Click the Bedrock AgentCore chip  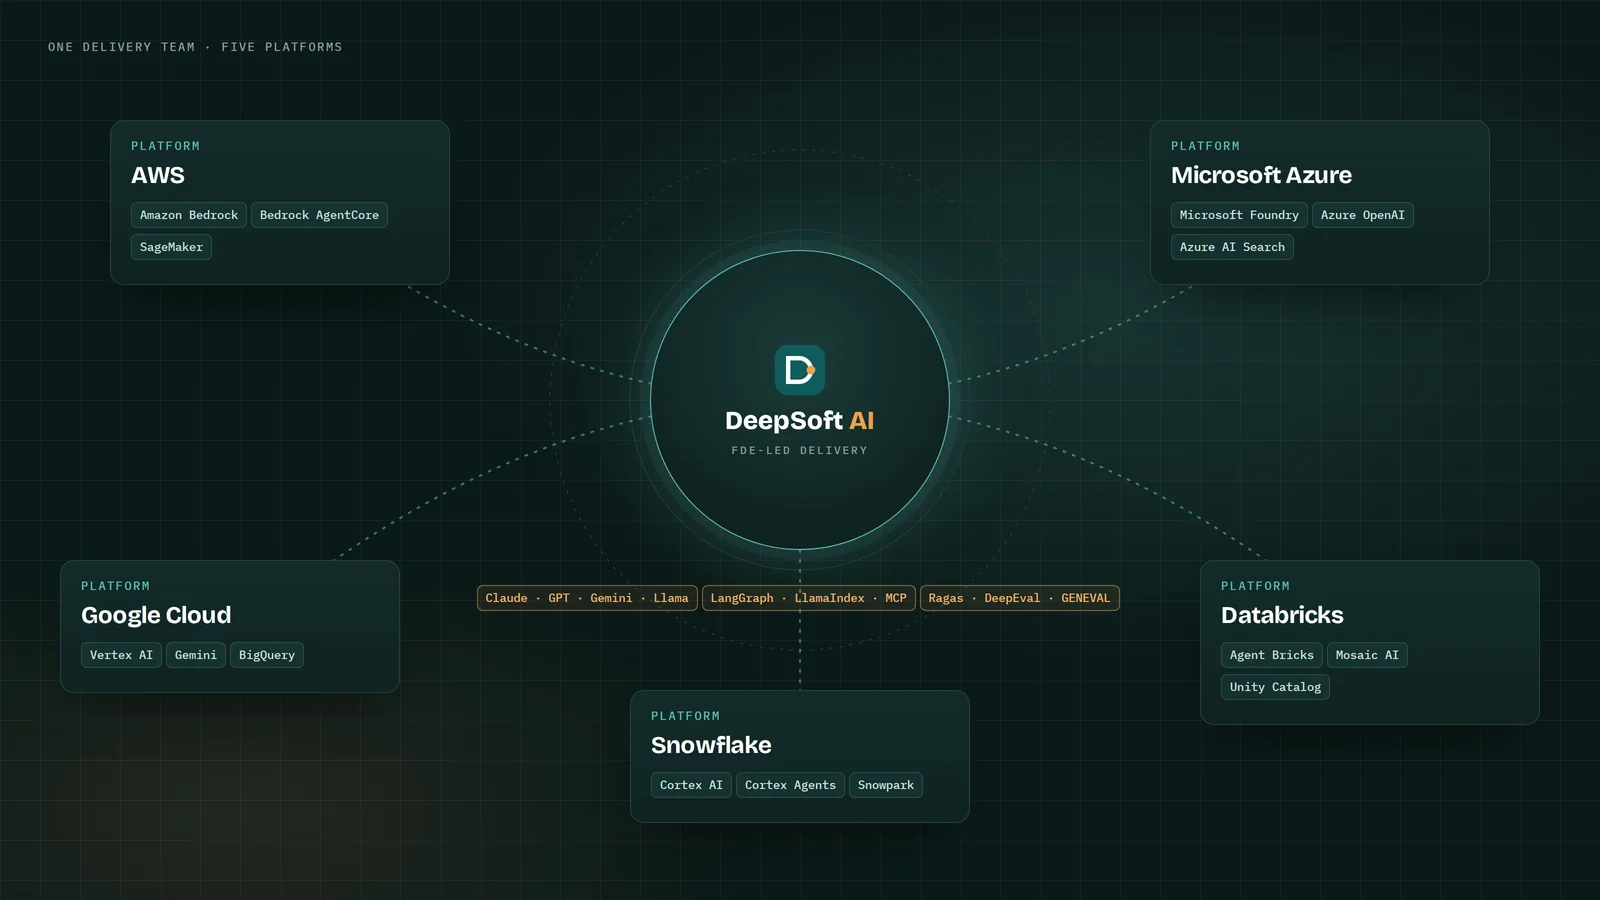(x=319, y=215)
